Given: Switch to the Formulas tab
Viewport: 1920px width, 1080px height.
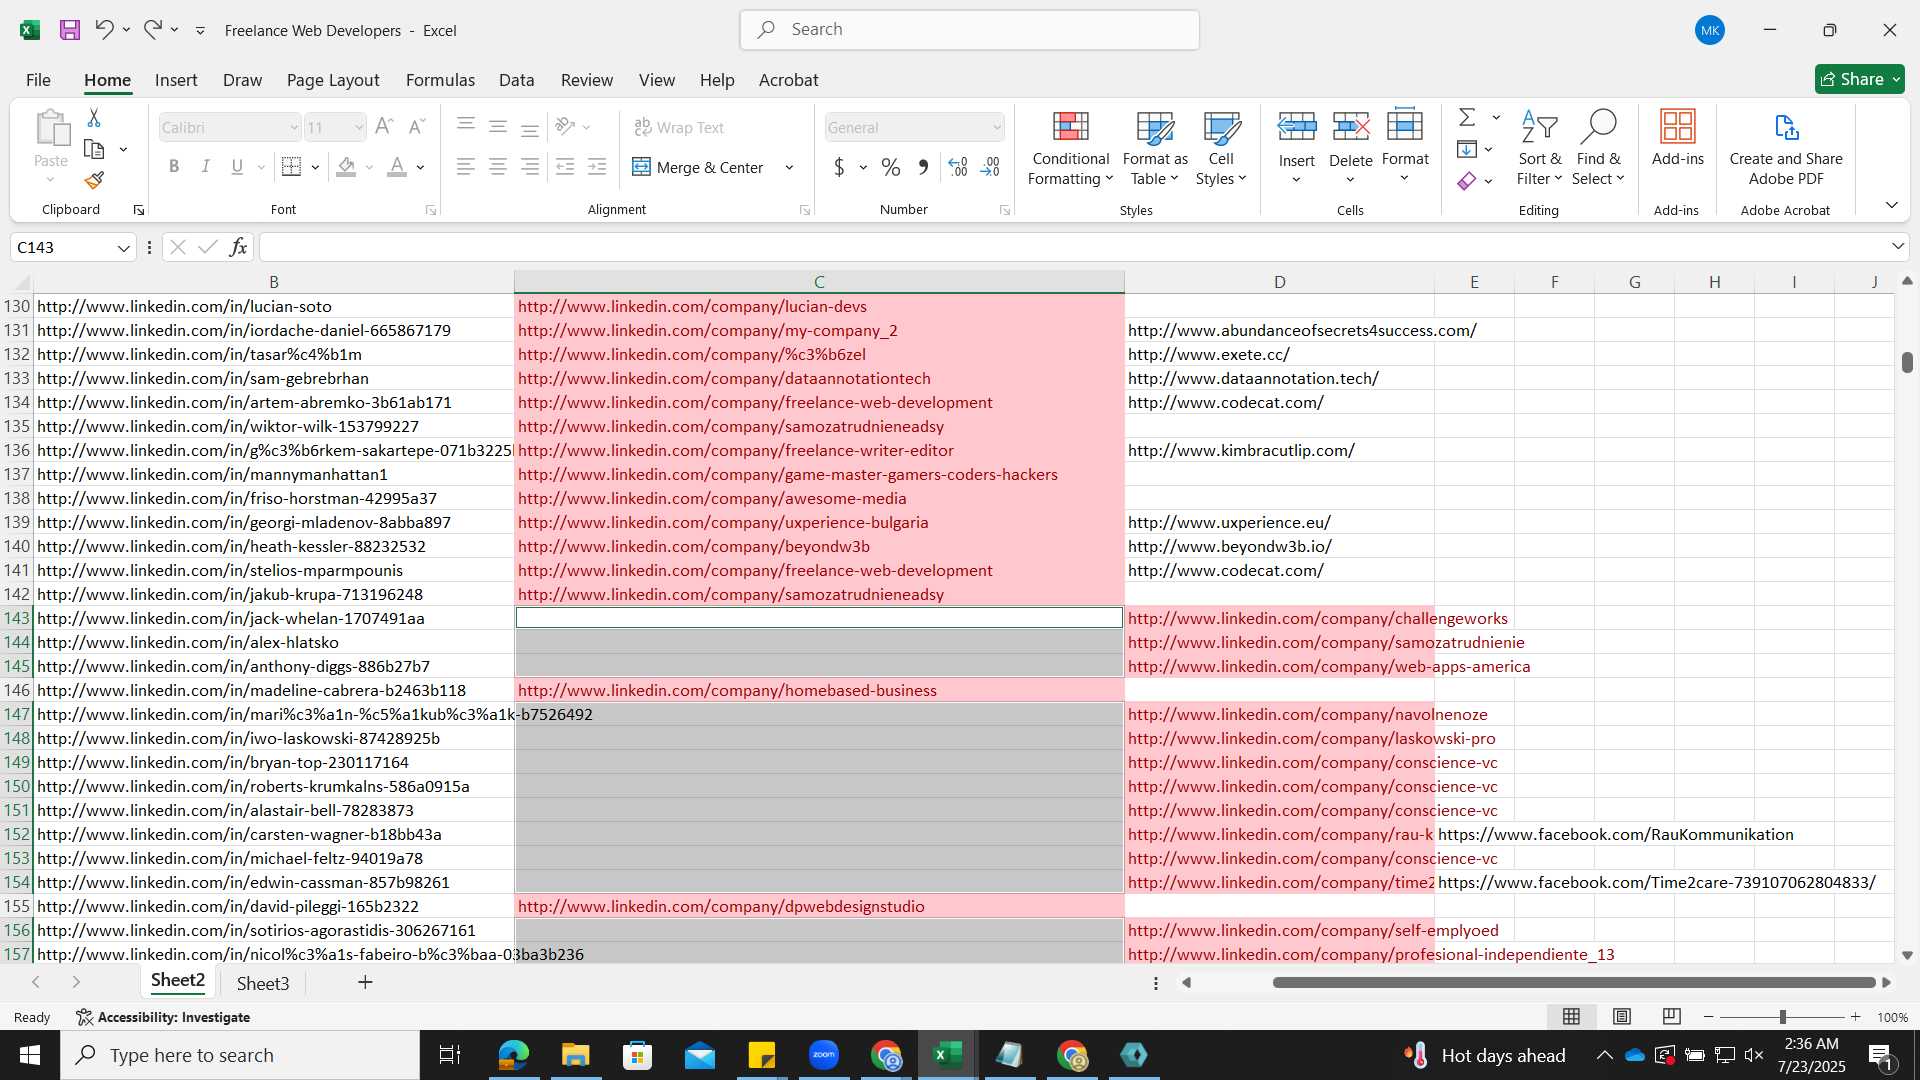Looking at the screenshot, I should 440,80.
